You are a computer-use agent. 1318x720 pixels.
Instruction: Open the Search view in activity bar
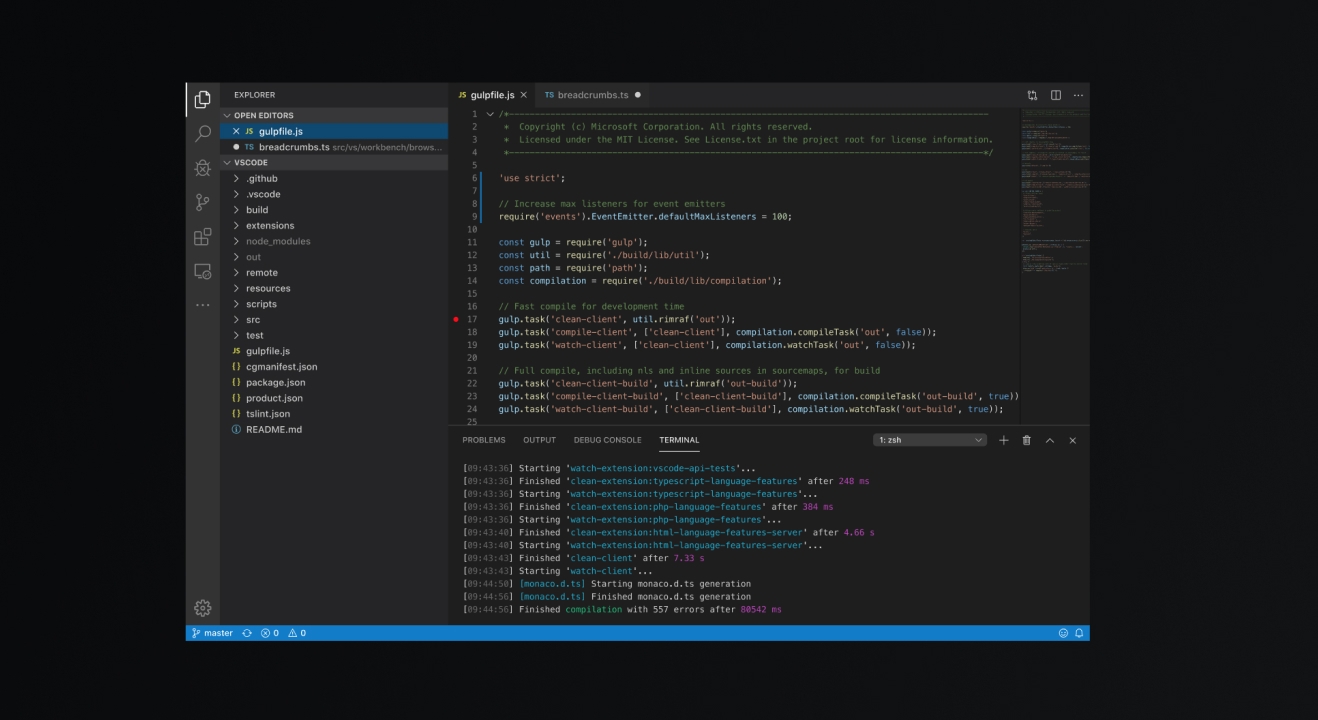click(x=203, y=133)
